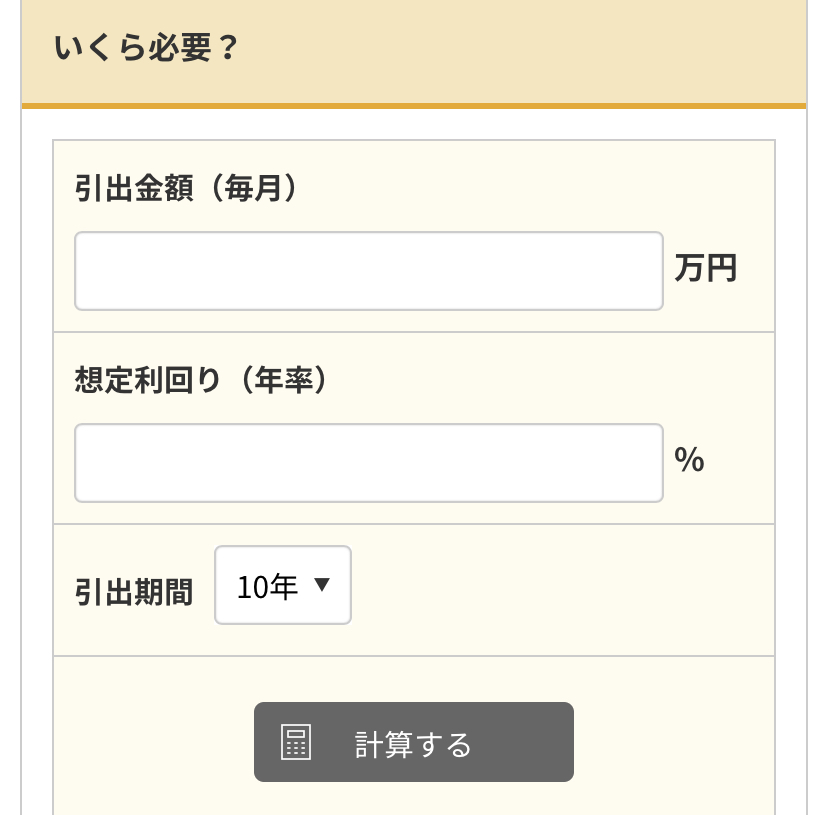Click the 引出期間 label
This screenshot has width=828, height=815.
[134, 592]
